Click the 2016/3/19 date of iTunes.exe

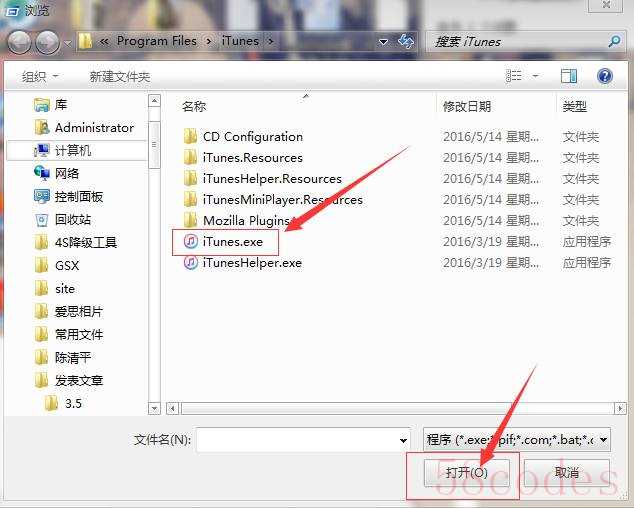[x=490, y=242]
